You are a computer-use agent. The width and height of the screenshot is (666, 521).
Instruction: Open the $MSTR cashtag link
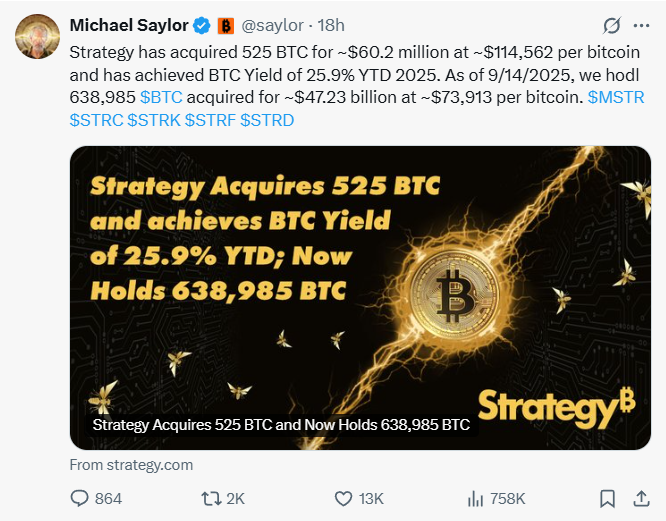point(616,97)
